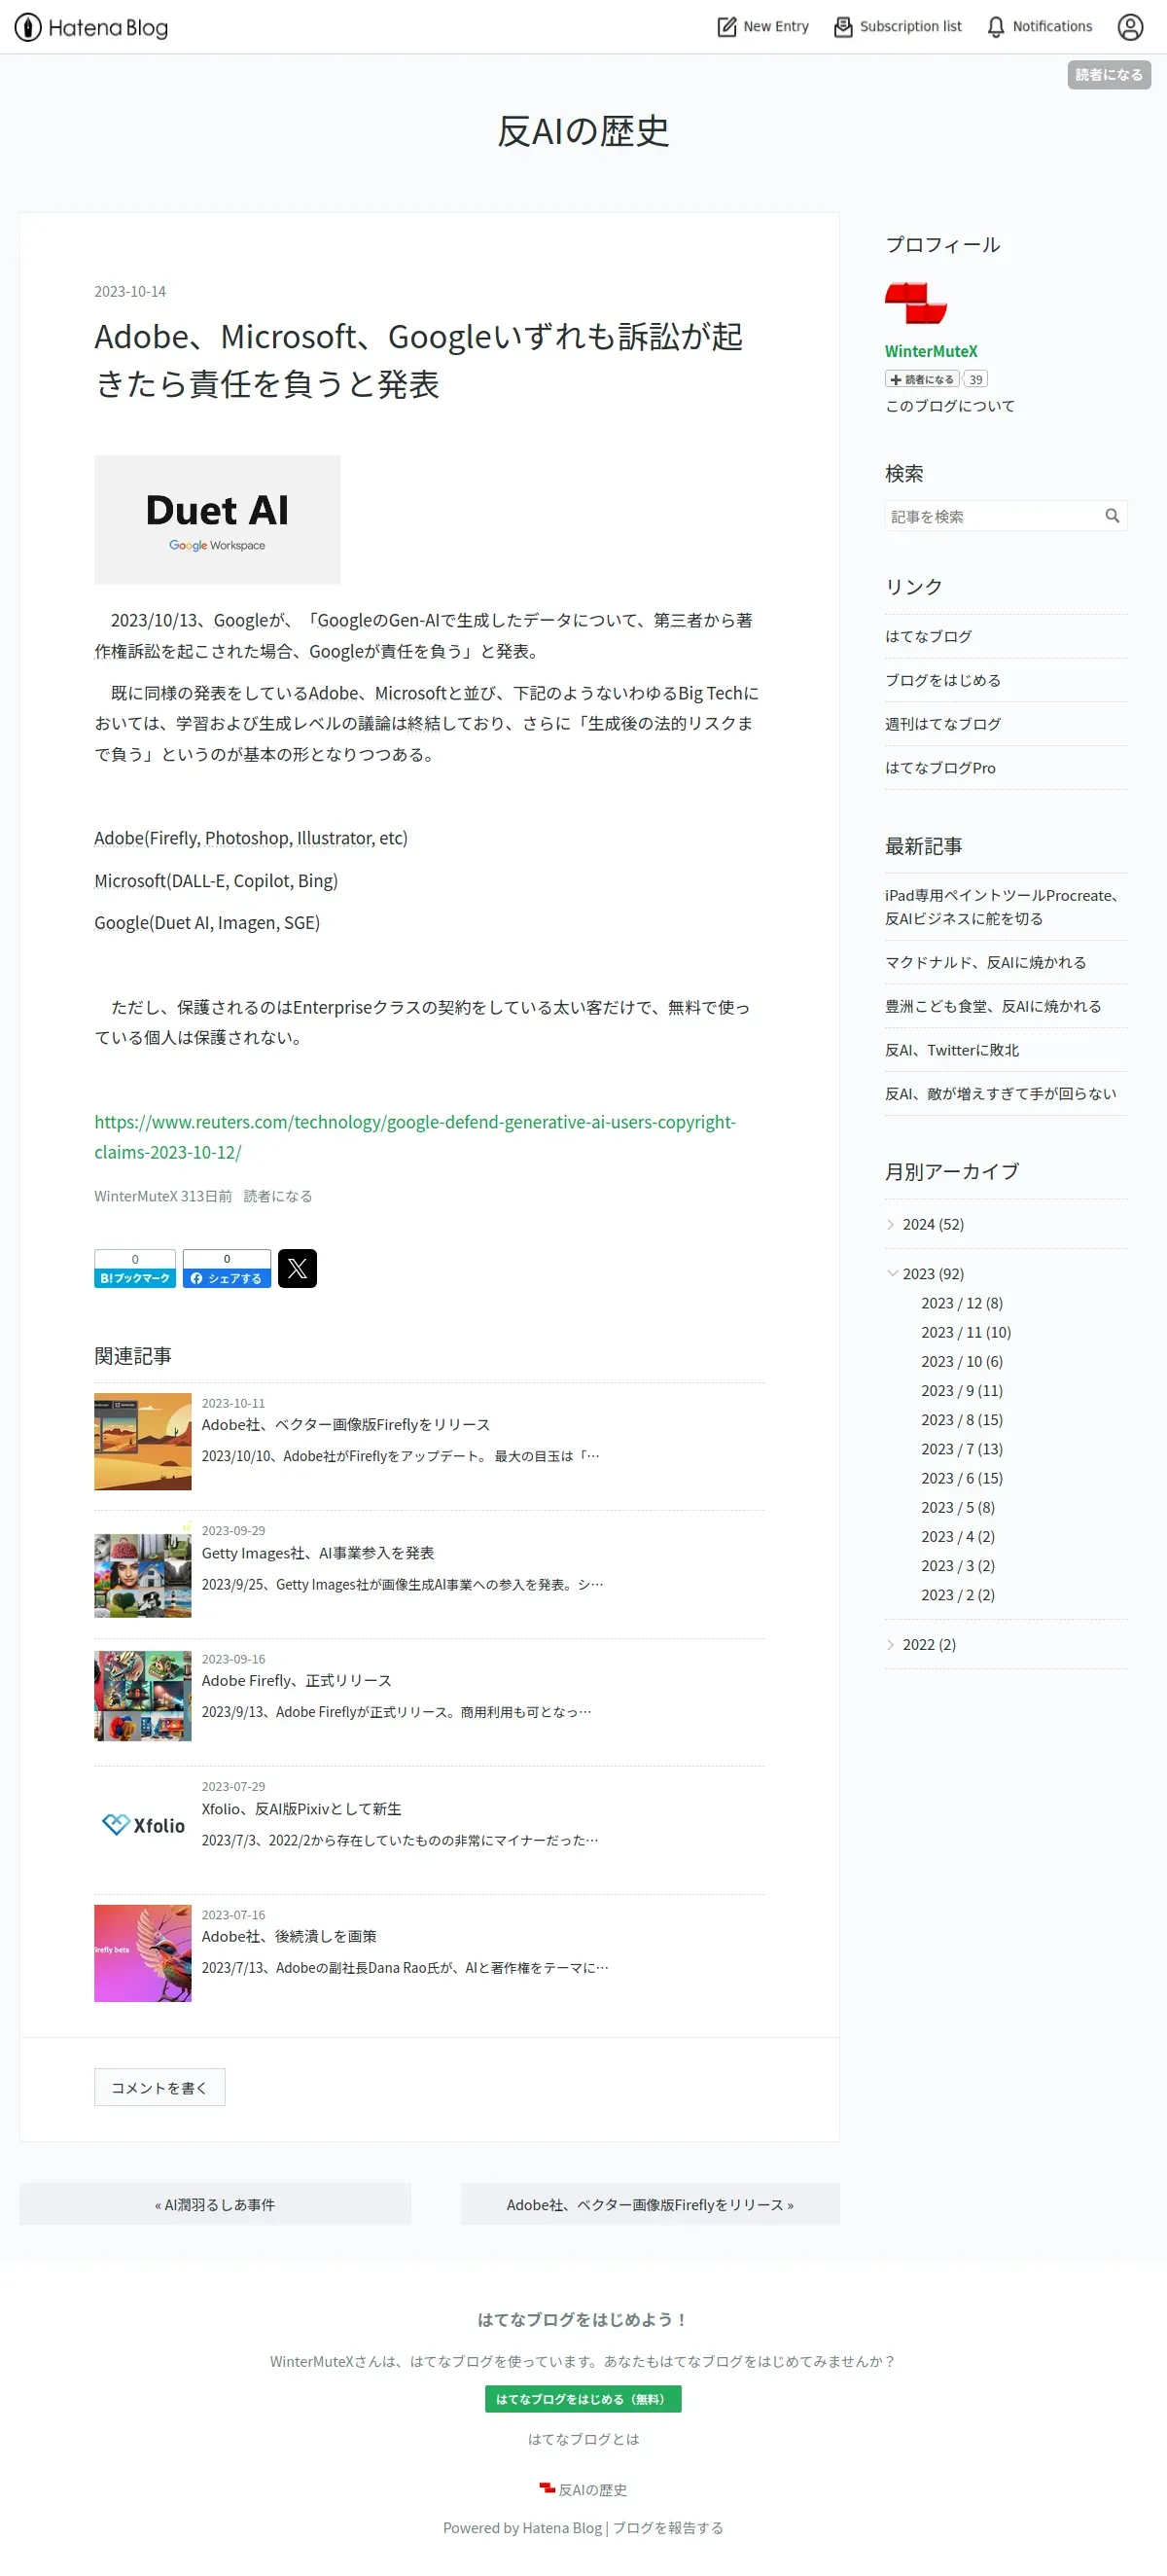The width and height of the screenshot is (1167, 2576).
Task: Open the 2023 / 10 archive
Action: click(x=961, y=1362)
